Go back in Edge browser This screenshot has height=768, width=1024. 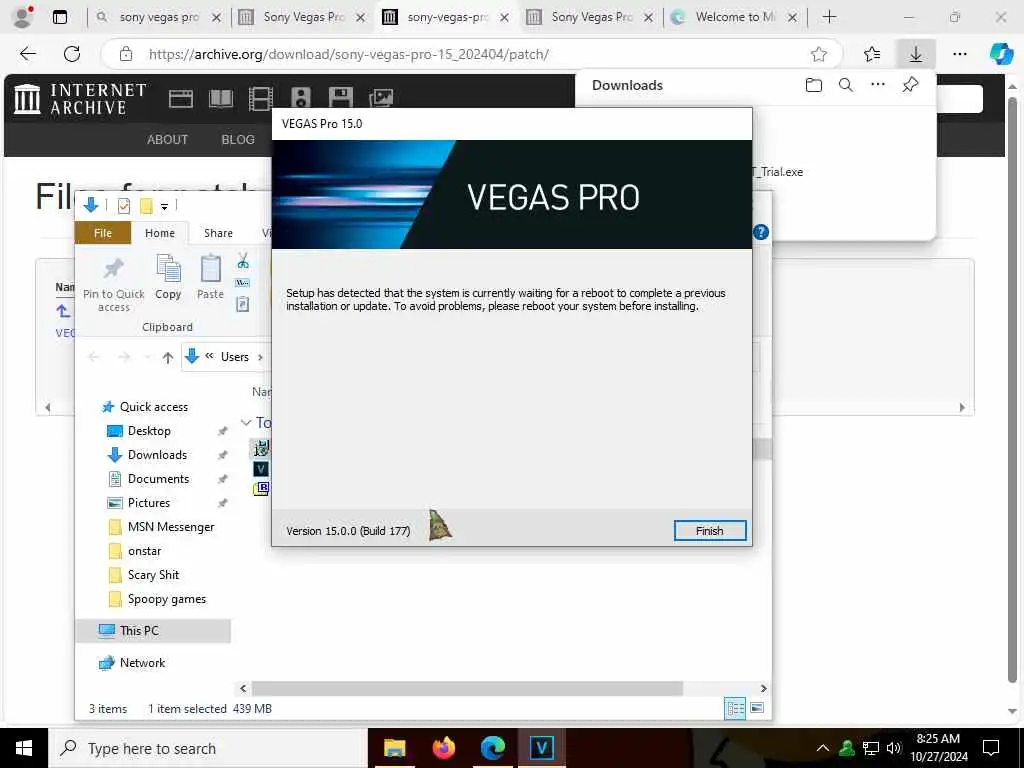click(x=28, y=54)
